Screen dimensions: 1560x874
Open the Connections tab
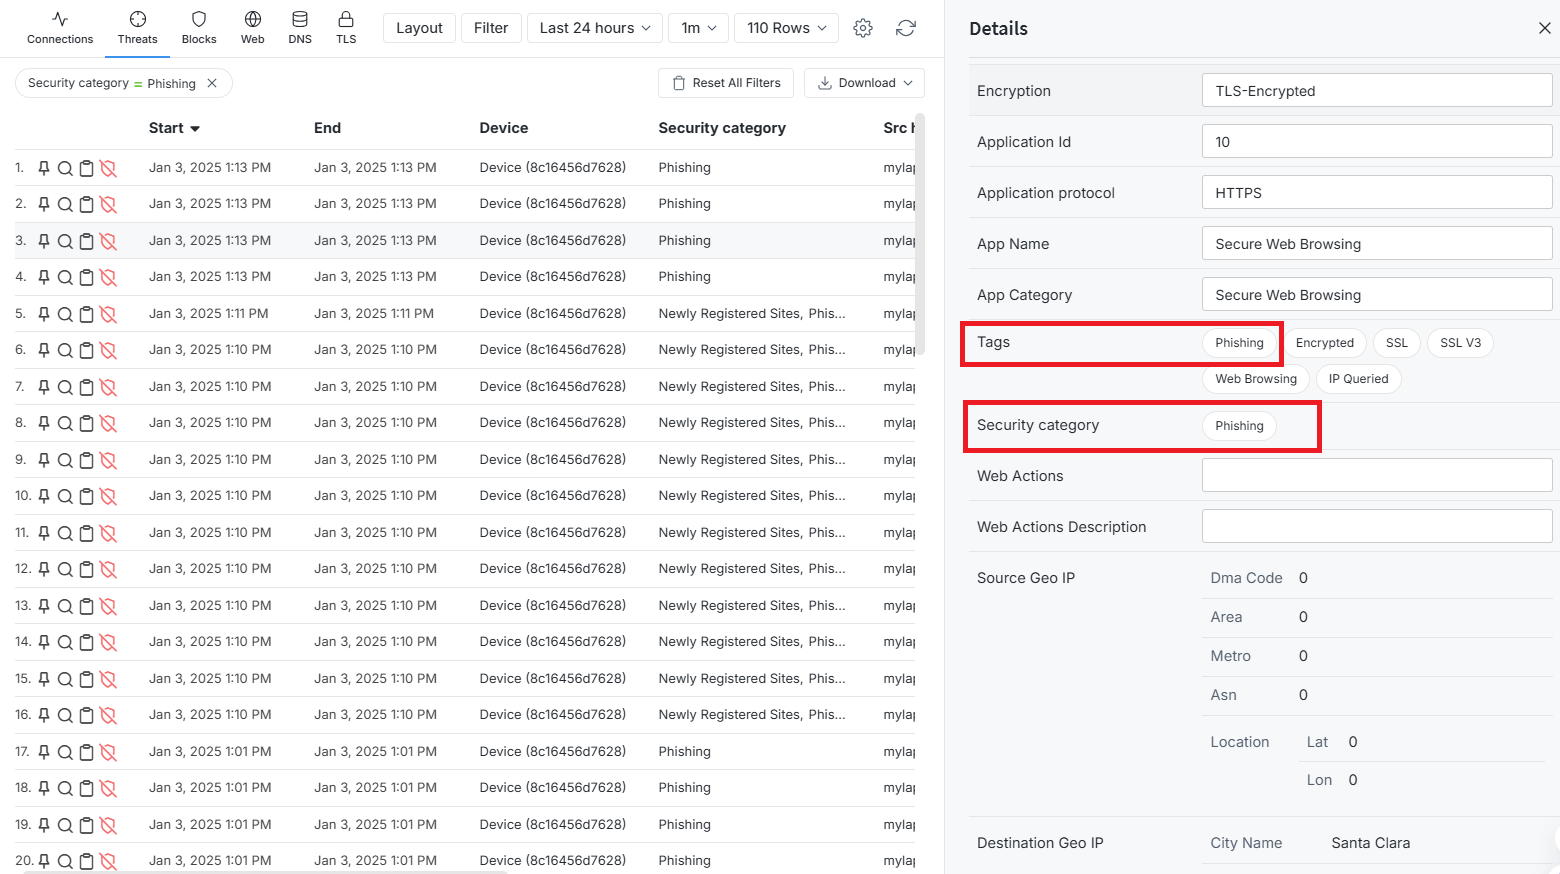point(60,28)
